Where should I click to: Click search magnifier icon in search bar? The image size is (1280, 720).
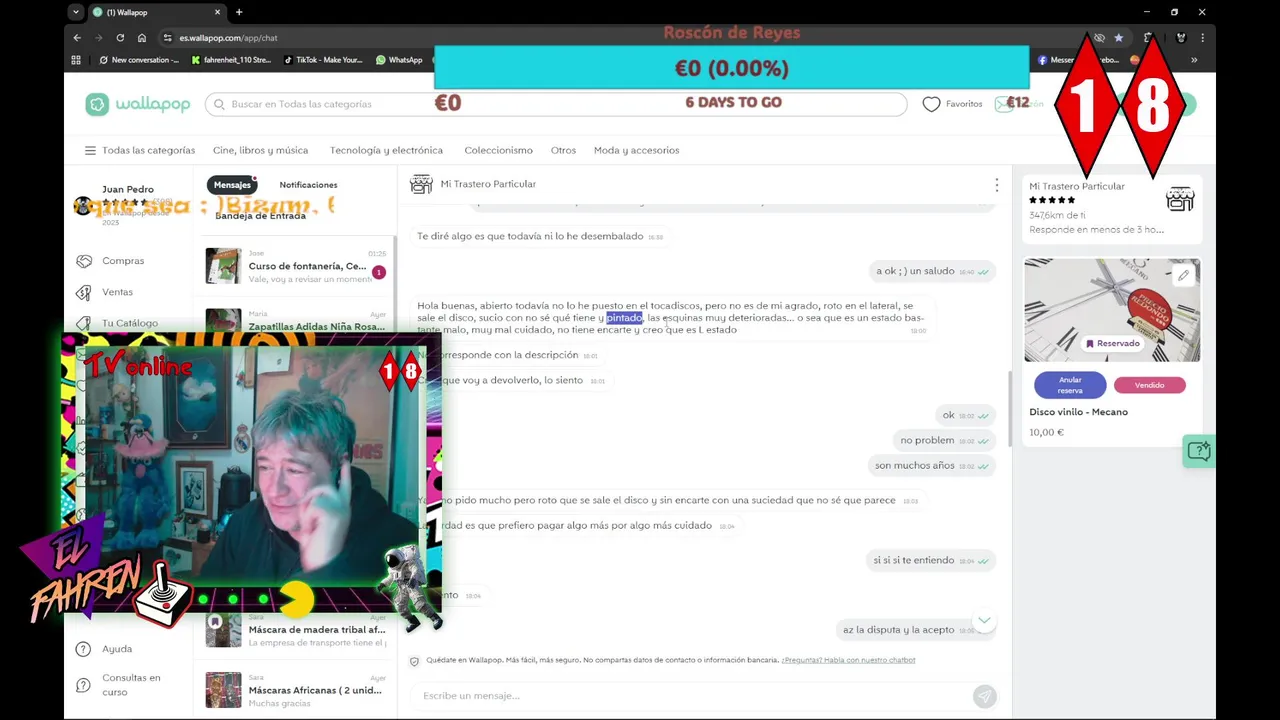[x=219, y=104]
